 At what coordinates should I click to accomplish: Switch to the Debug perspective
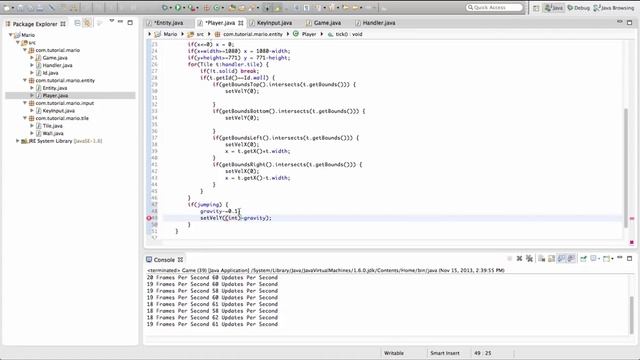click(578, 8)
